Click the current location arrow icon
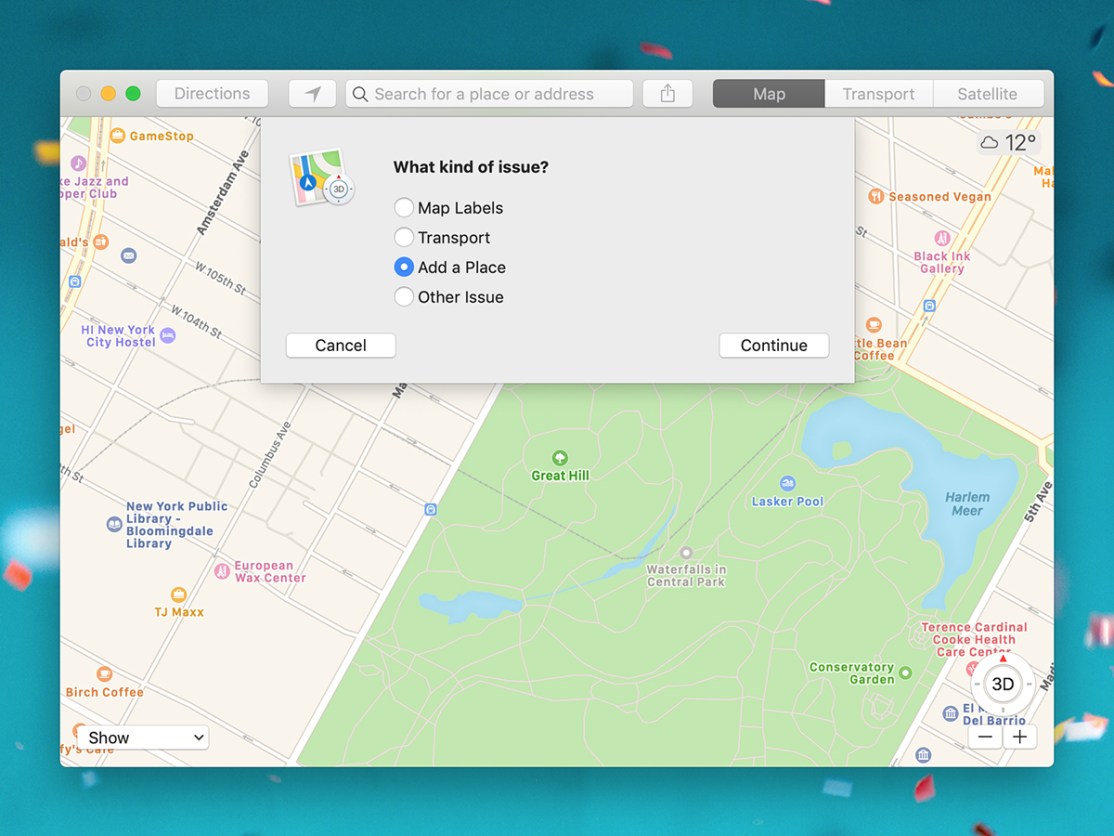 click(312, 93)
